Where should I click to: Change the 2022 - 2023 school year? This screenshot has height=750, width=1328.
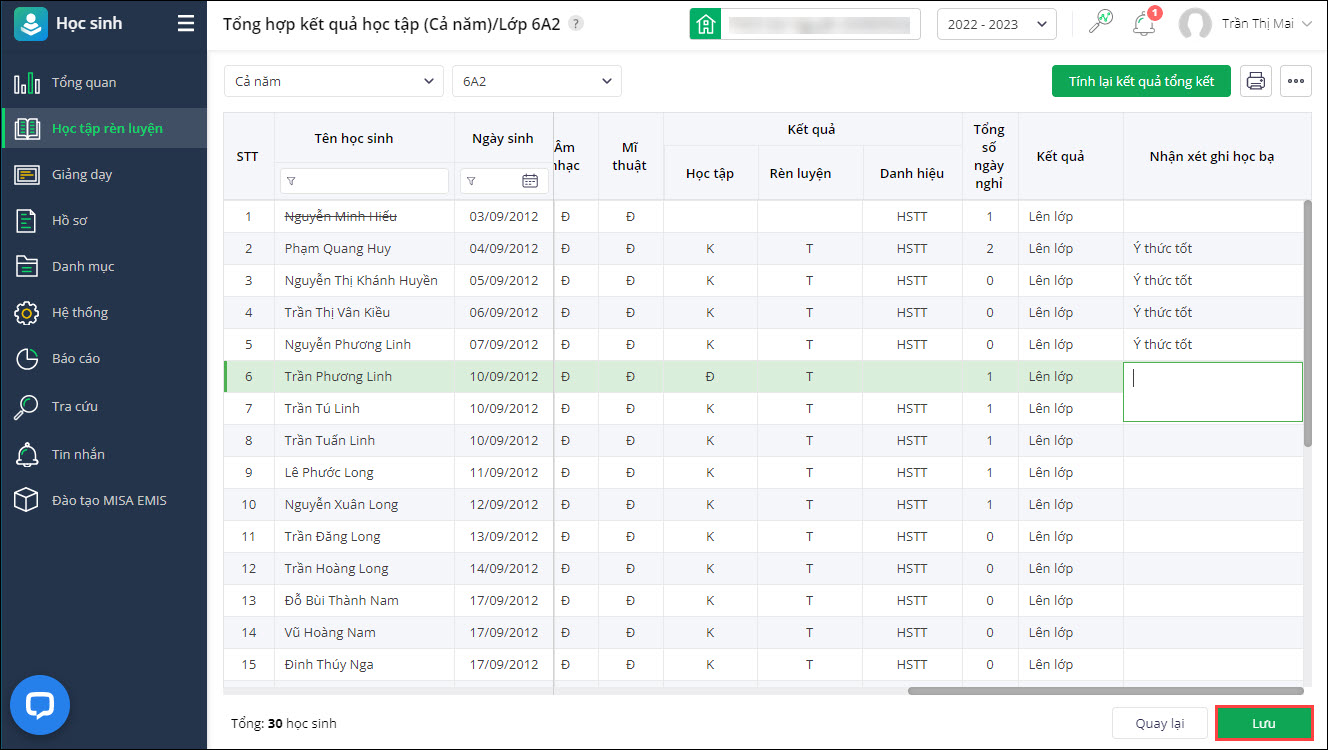(996, 24)
